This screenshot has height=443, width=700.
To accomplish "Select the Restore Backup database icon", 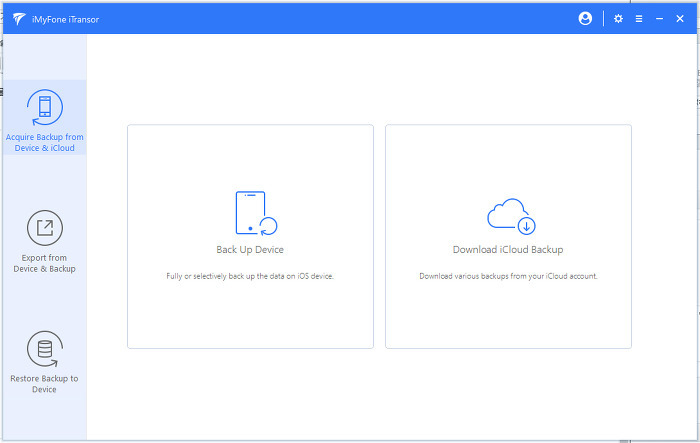I will pos(45,349).
